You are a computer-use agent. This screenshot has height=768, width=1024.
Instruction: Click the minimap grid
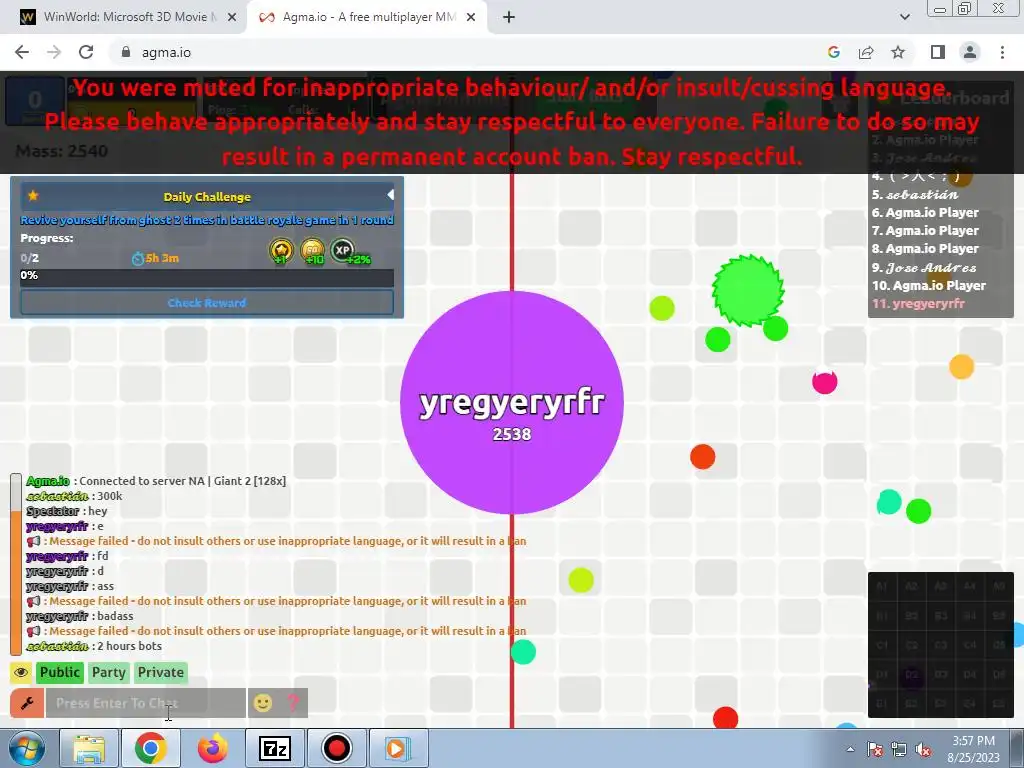[x=940, y=645]
